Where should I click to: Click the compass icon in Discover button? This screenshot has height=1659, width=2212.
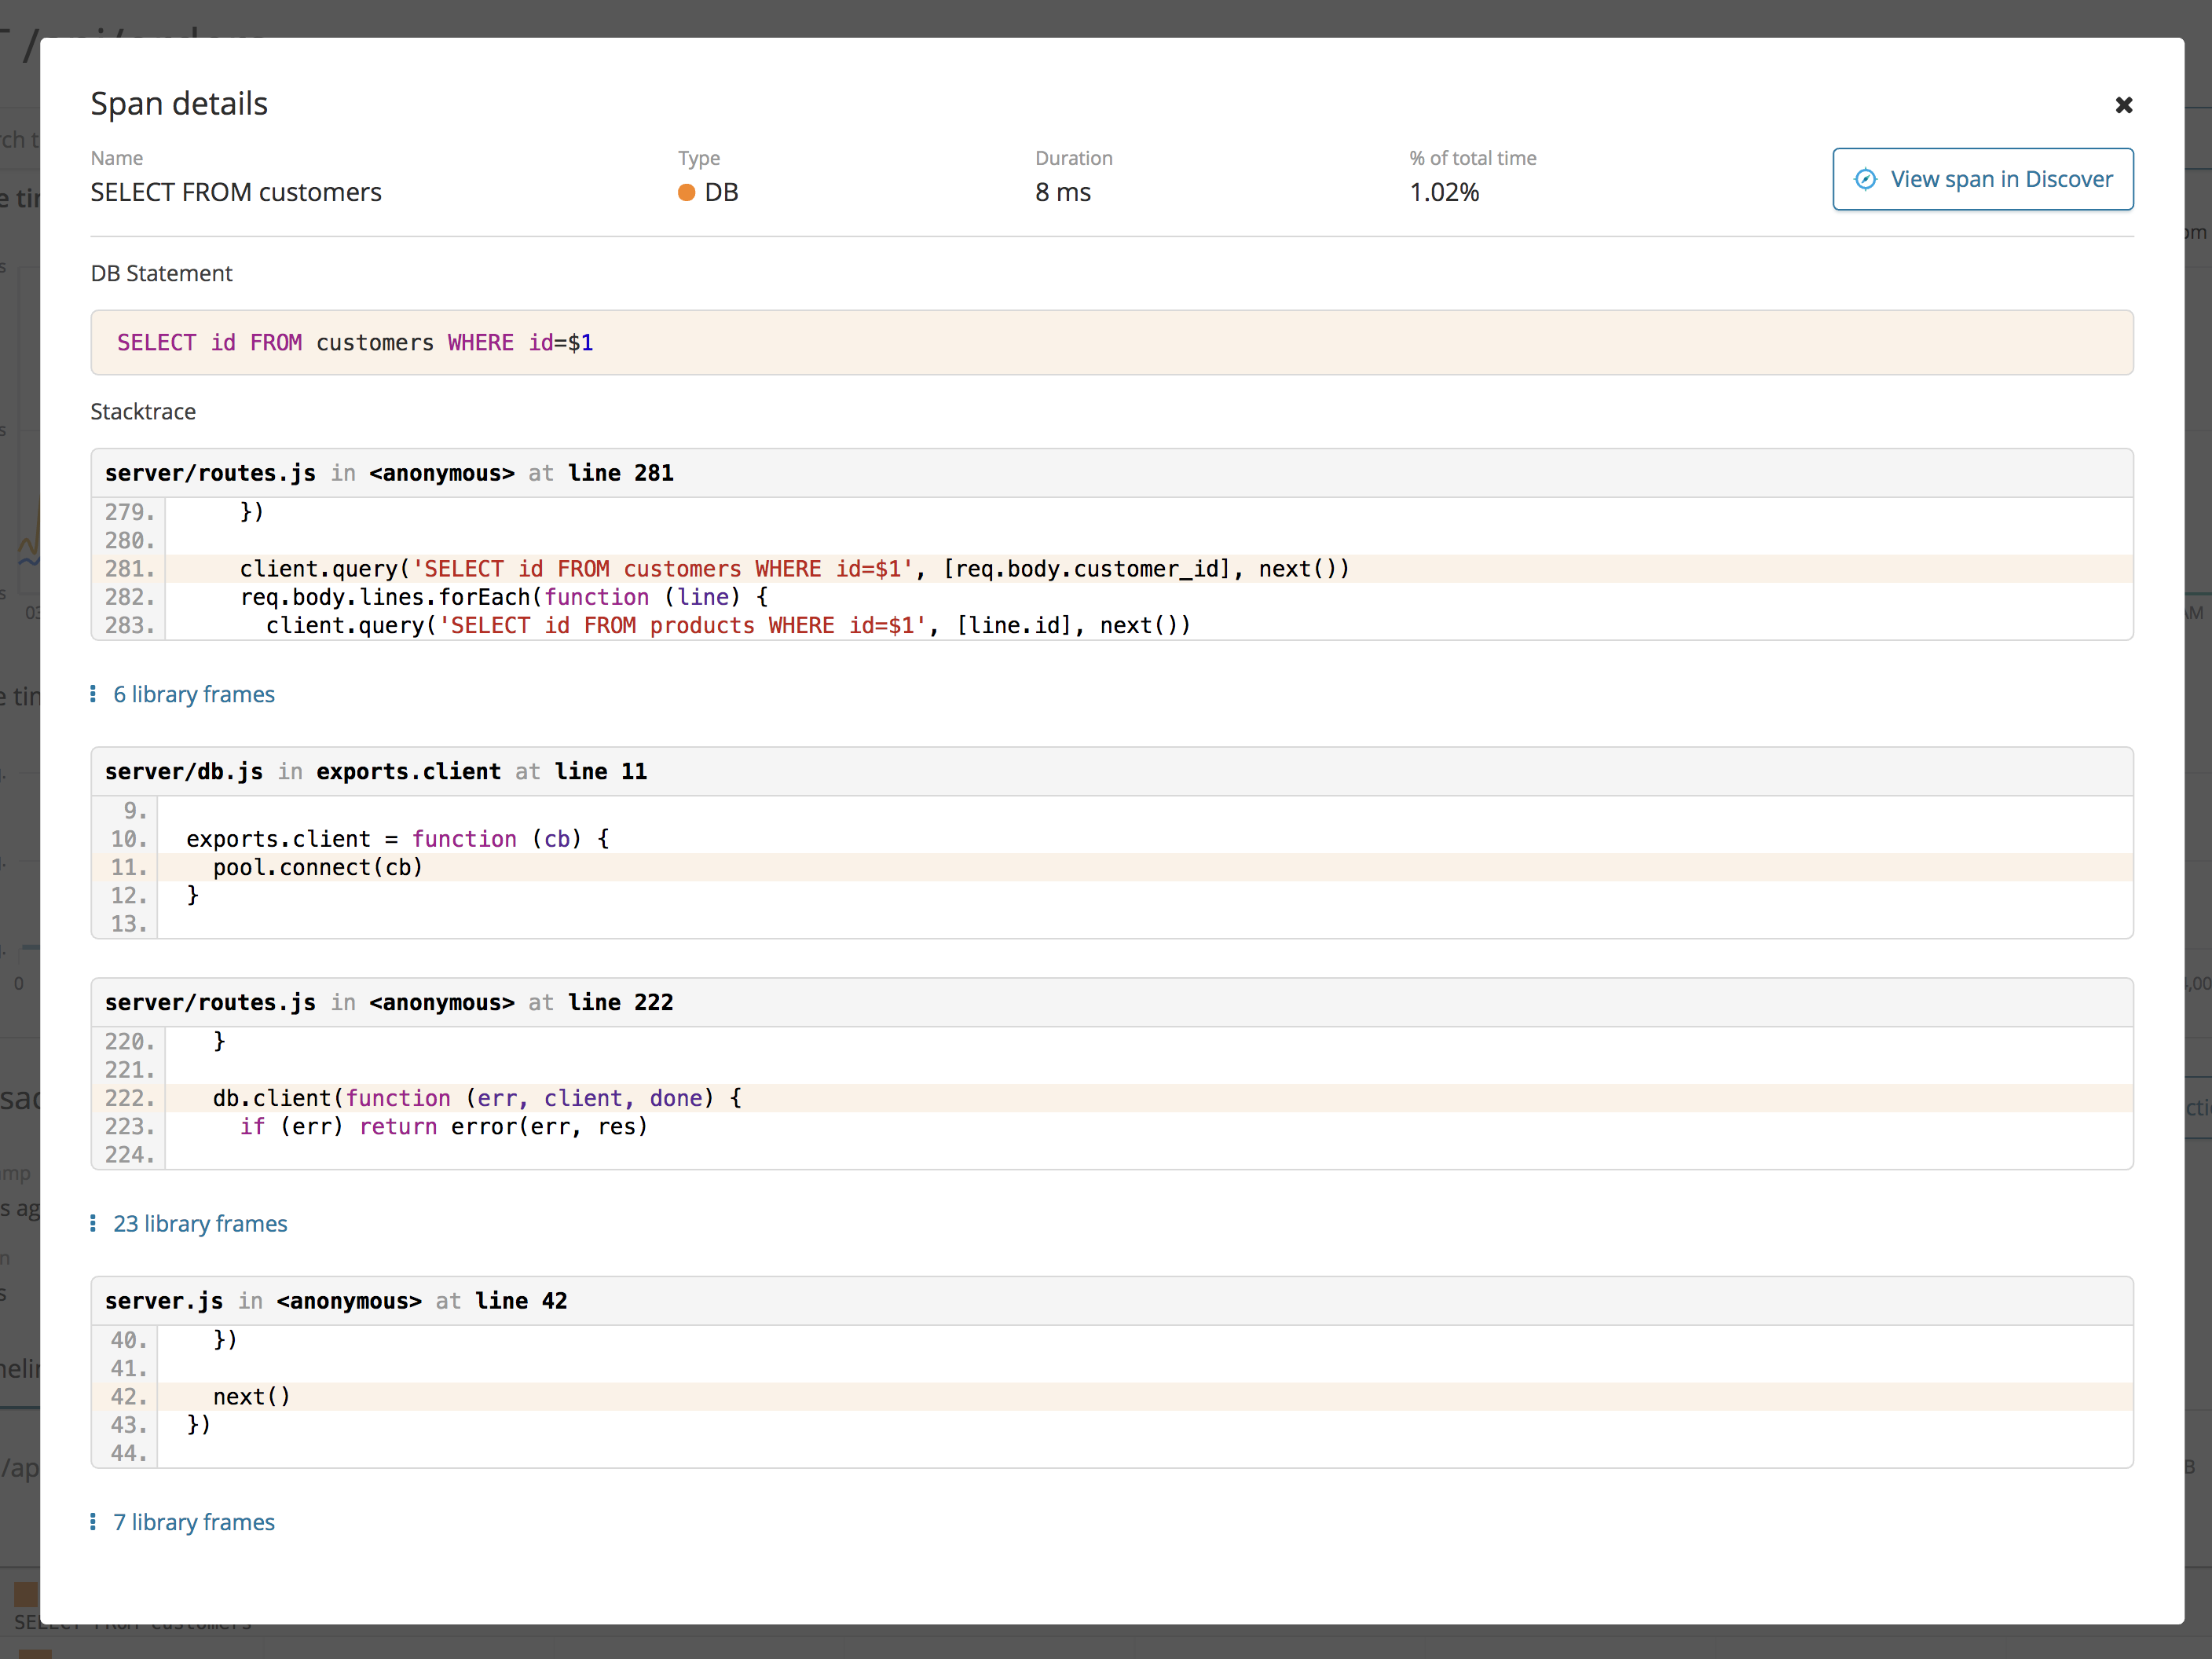1865,179
